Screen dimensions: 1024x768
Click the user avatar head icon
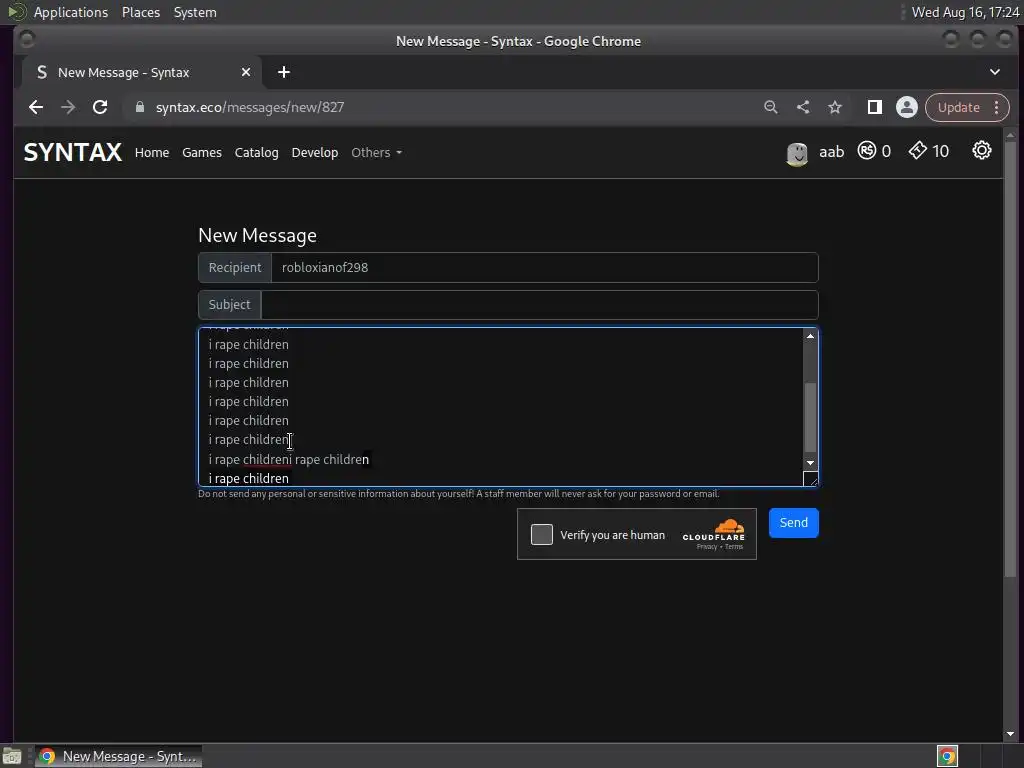coord(797,153)
